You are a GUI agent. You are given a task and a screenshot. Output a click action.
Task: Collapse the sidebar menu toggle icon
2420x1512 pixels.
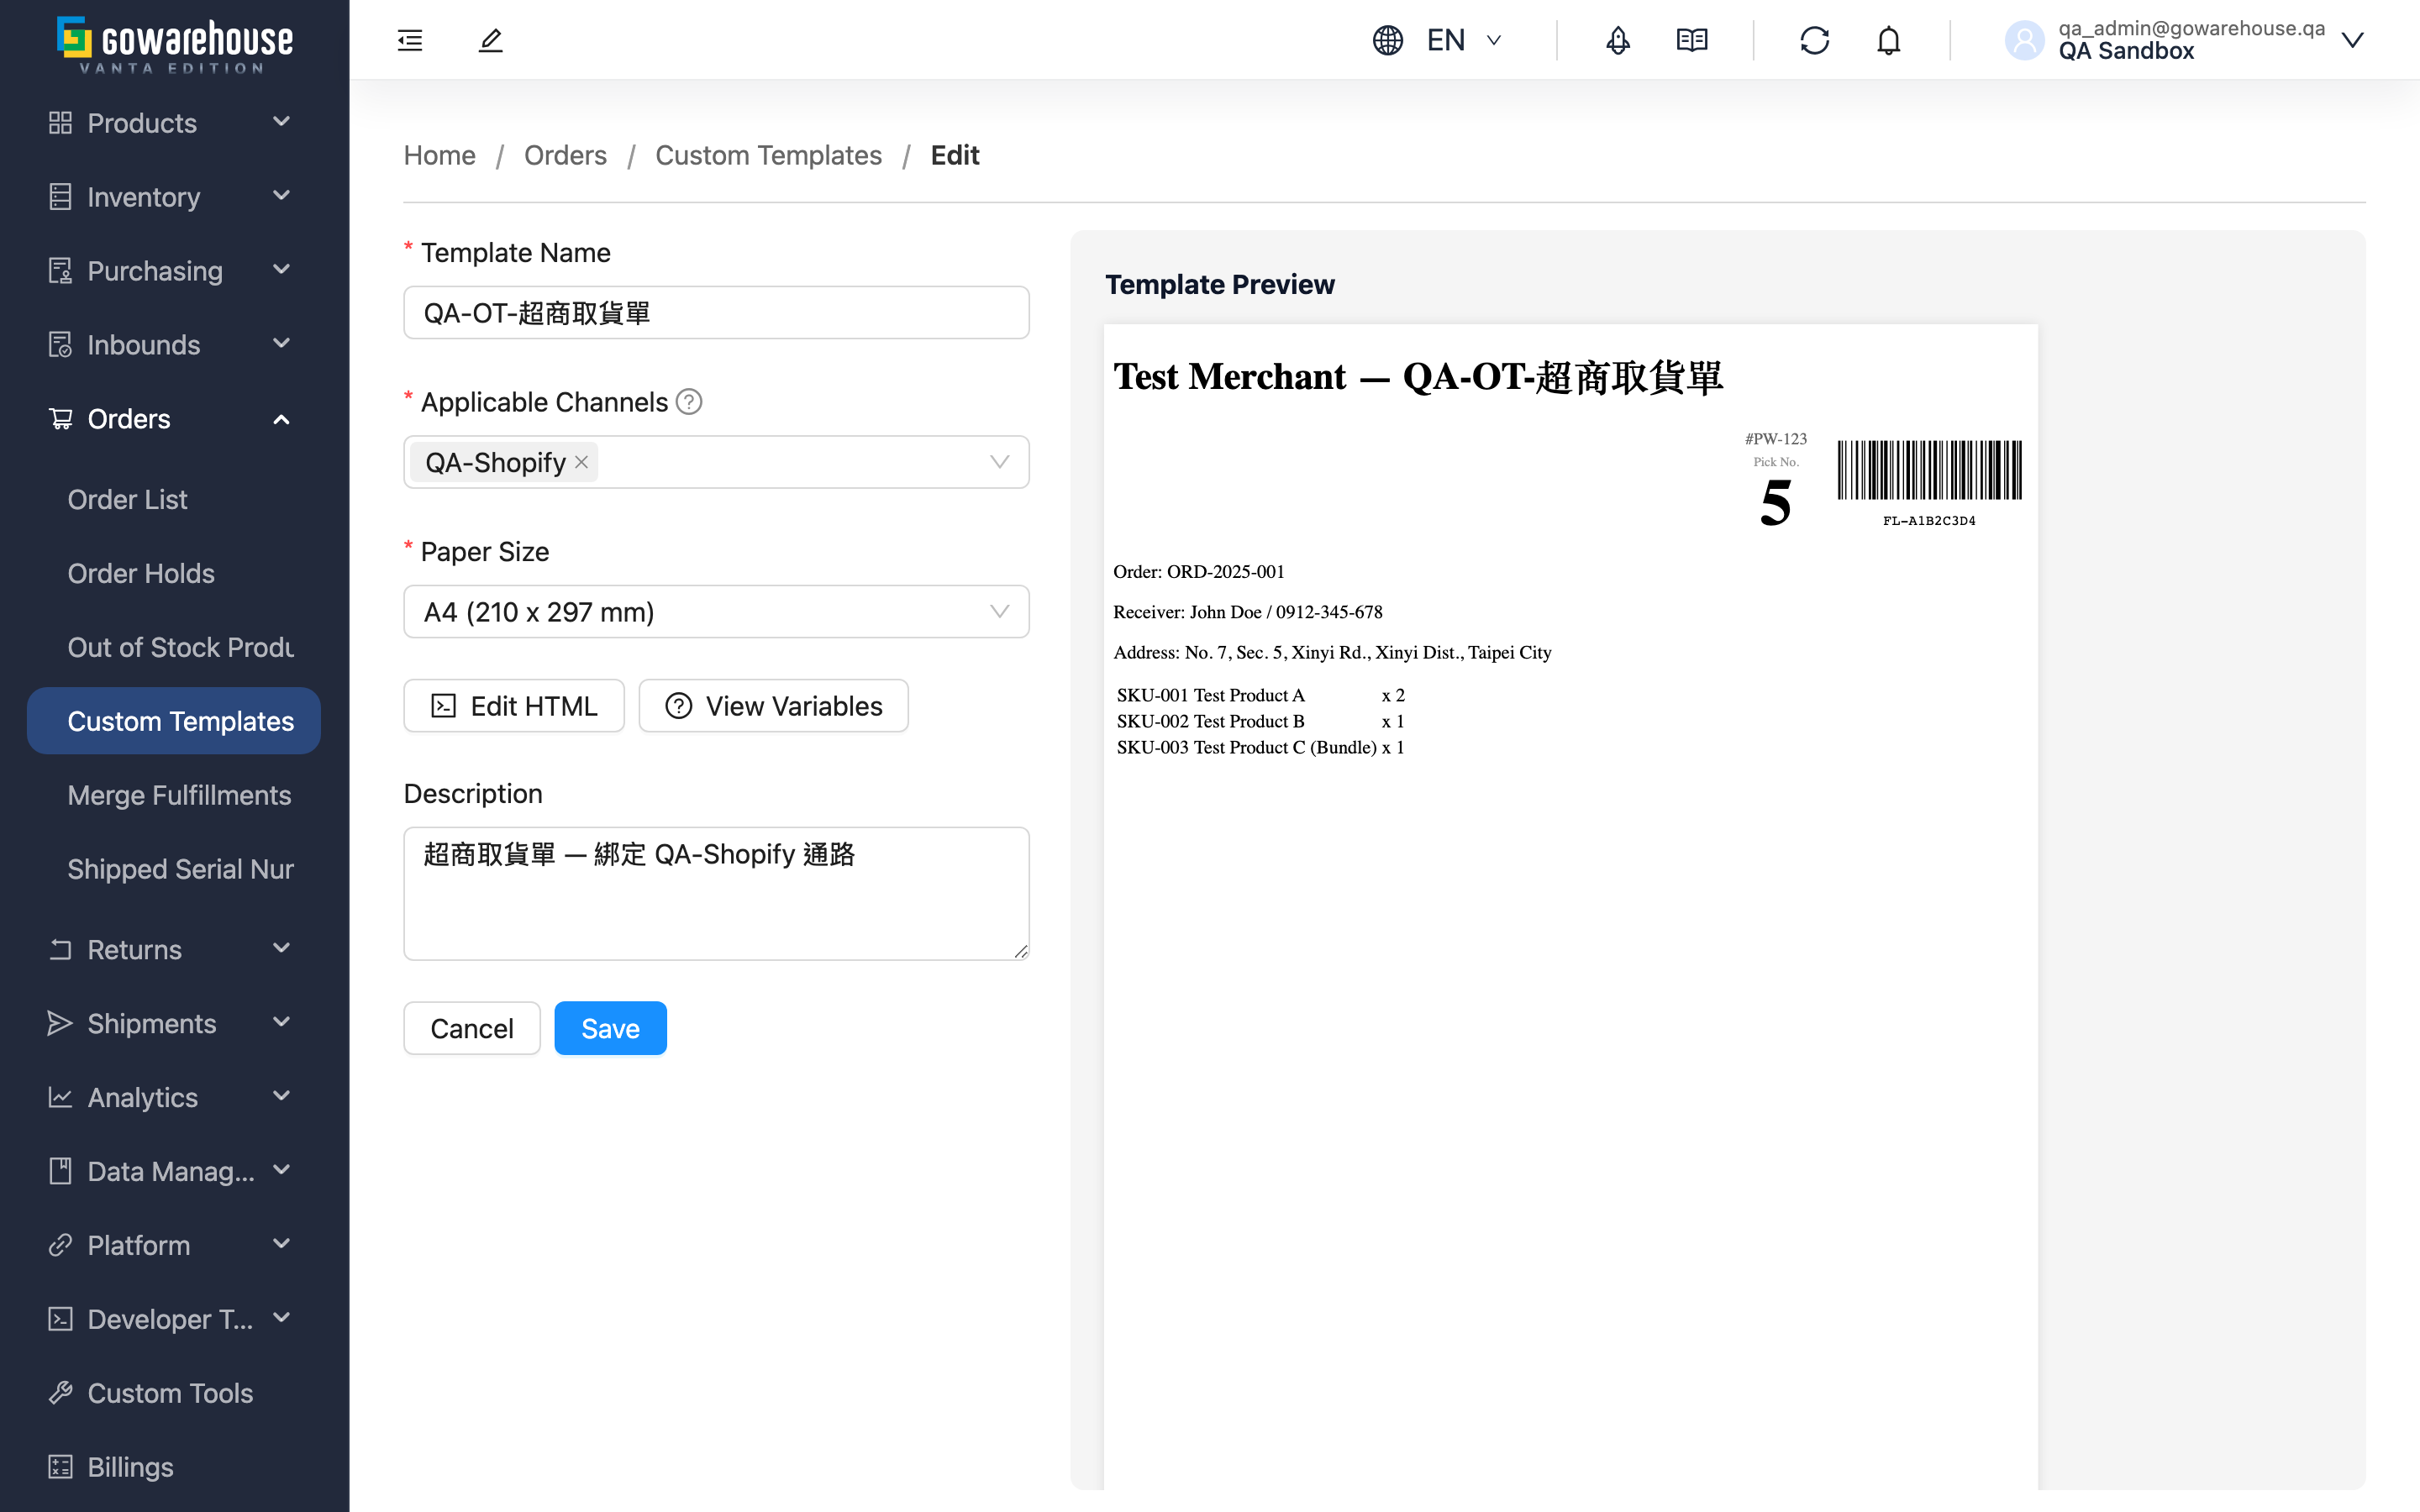(x=410, y=40)
